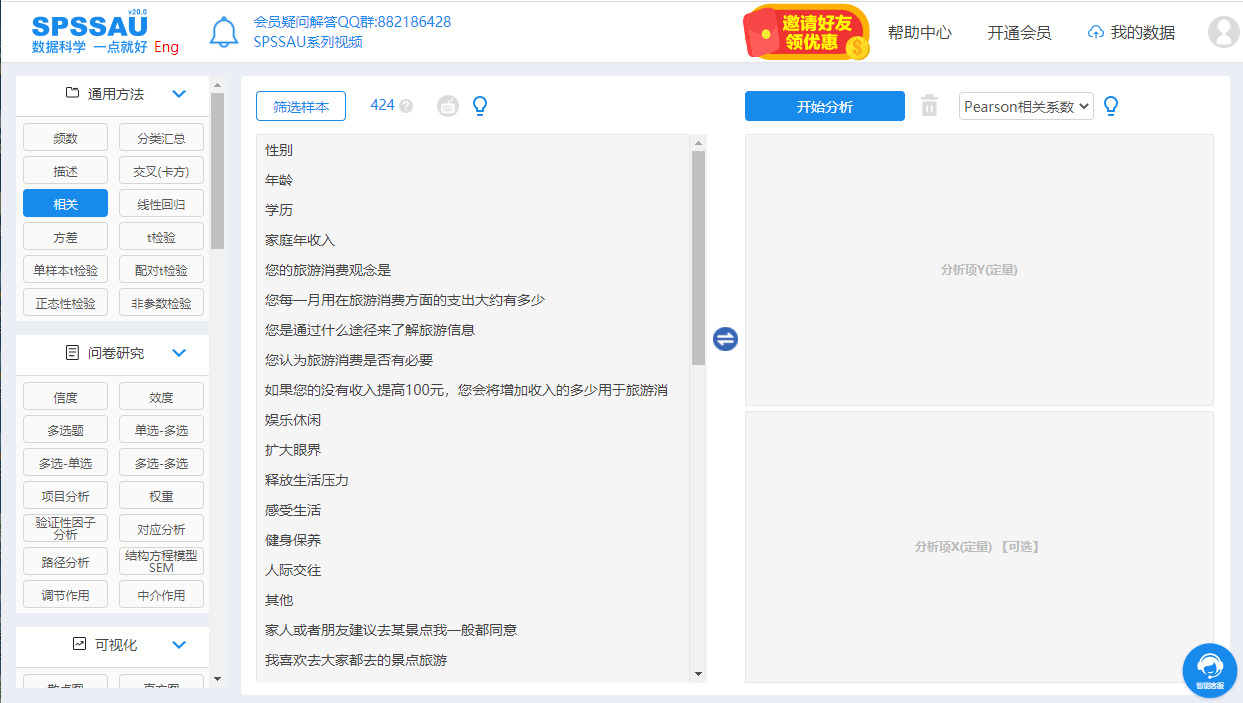Open the 智能客服 chat bubble
This screenshot has width=1243, height=703.
[1210, 670]
